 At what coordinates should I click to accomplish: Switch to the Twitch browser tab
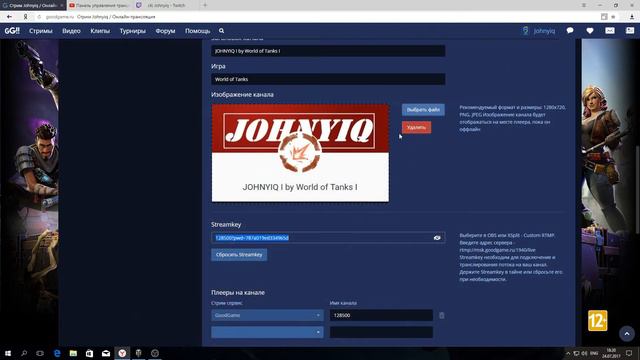(165, 5)
